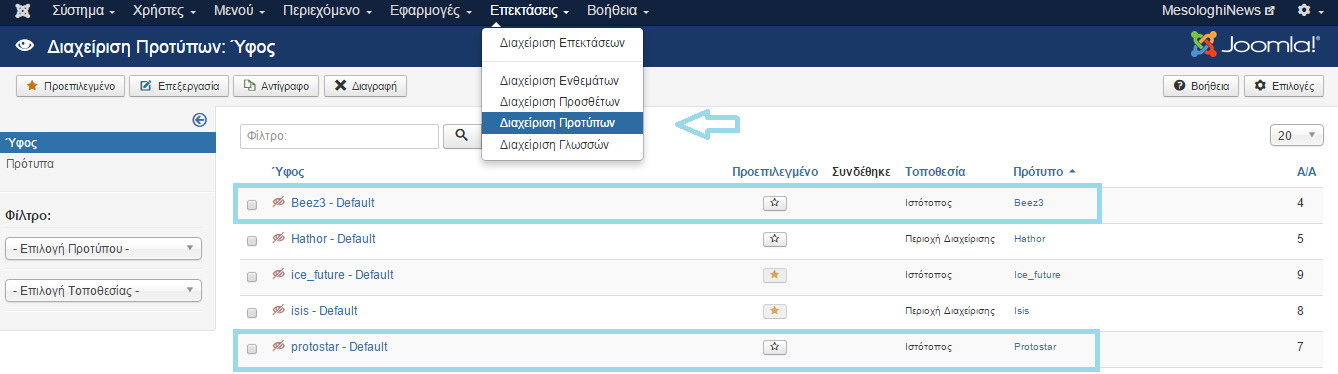Collapse sidebar with the blue arrow icon
1338x374 pixels.
point(199,120)
